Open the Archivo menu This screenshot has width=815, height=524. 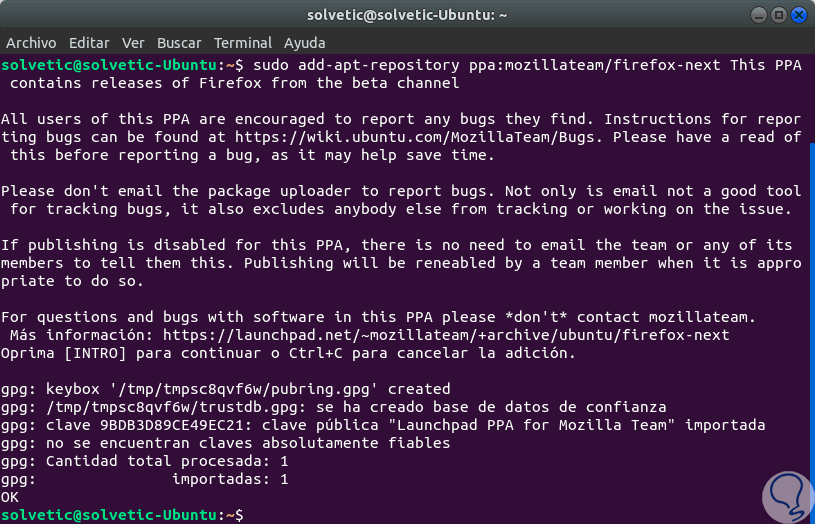point(31,43)
